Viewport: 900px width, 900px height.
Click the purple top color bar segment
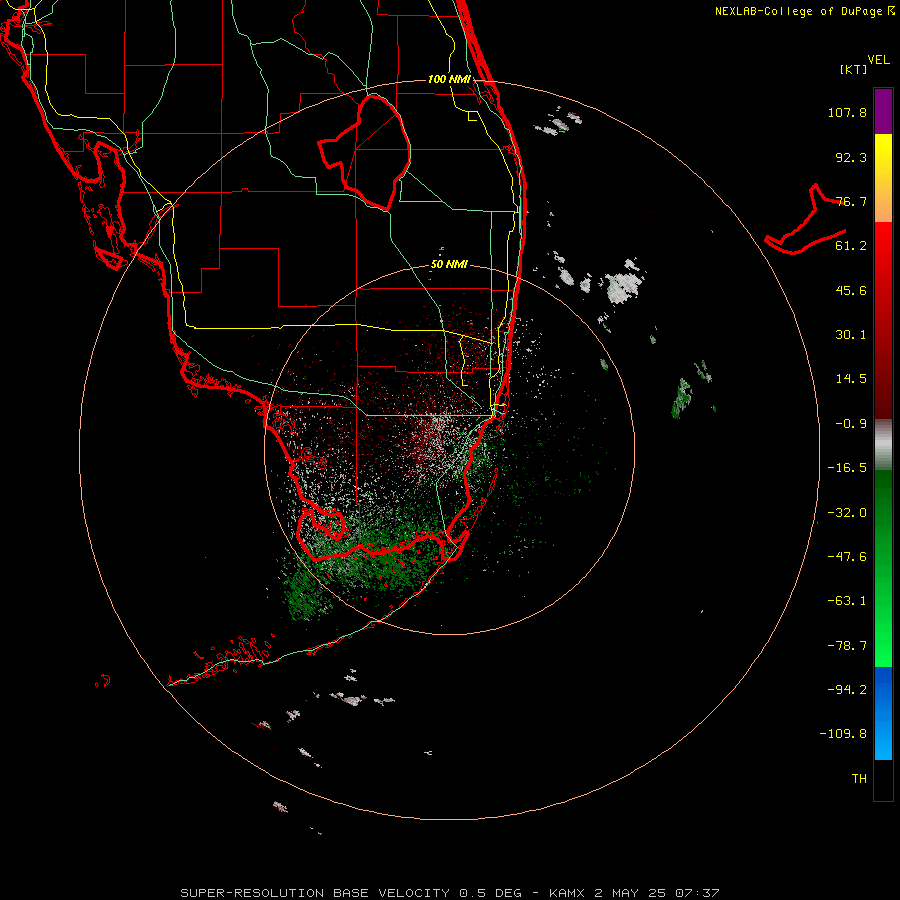pyautogui.click(x=883, y=111)
